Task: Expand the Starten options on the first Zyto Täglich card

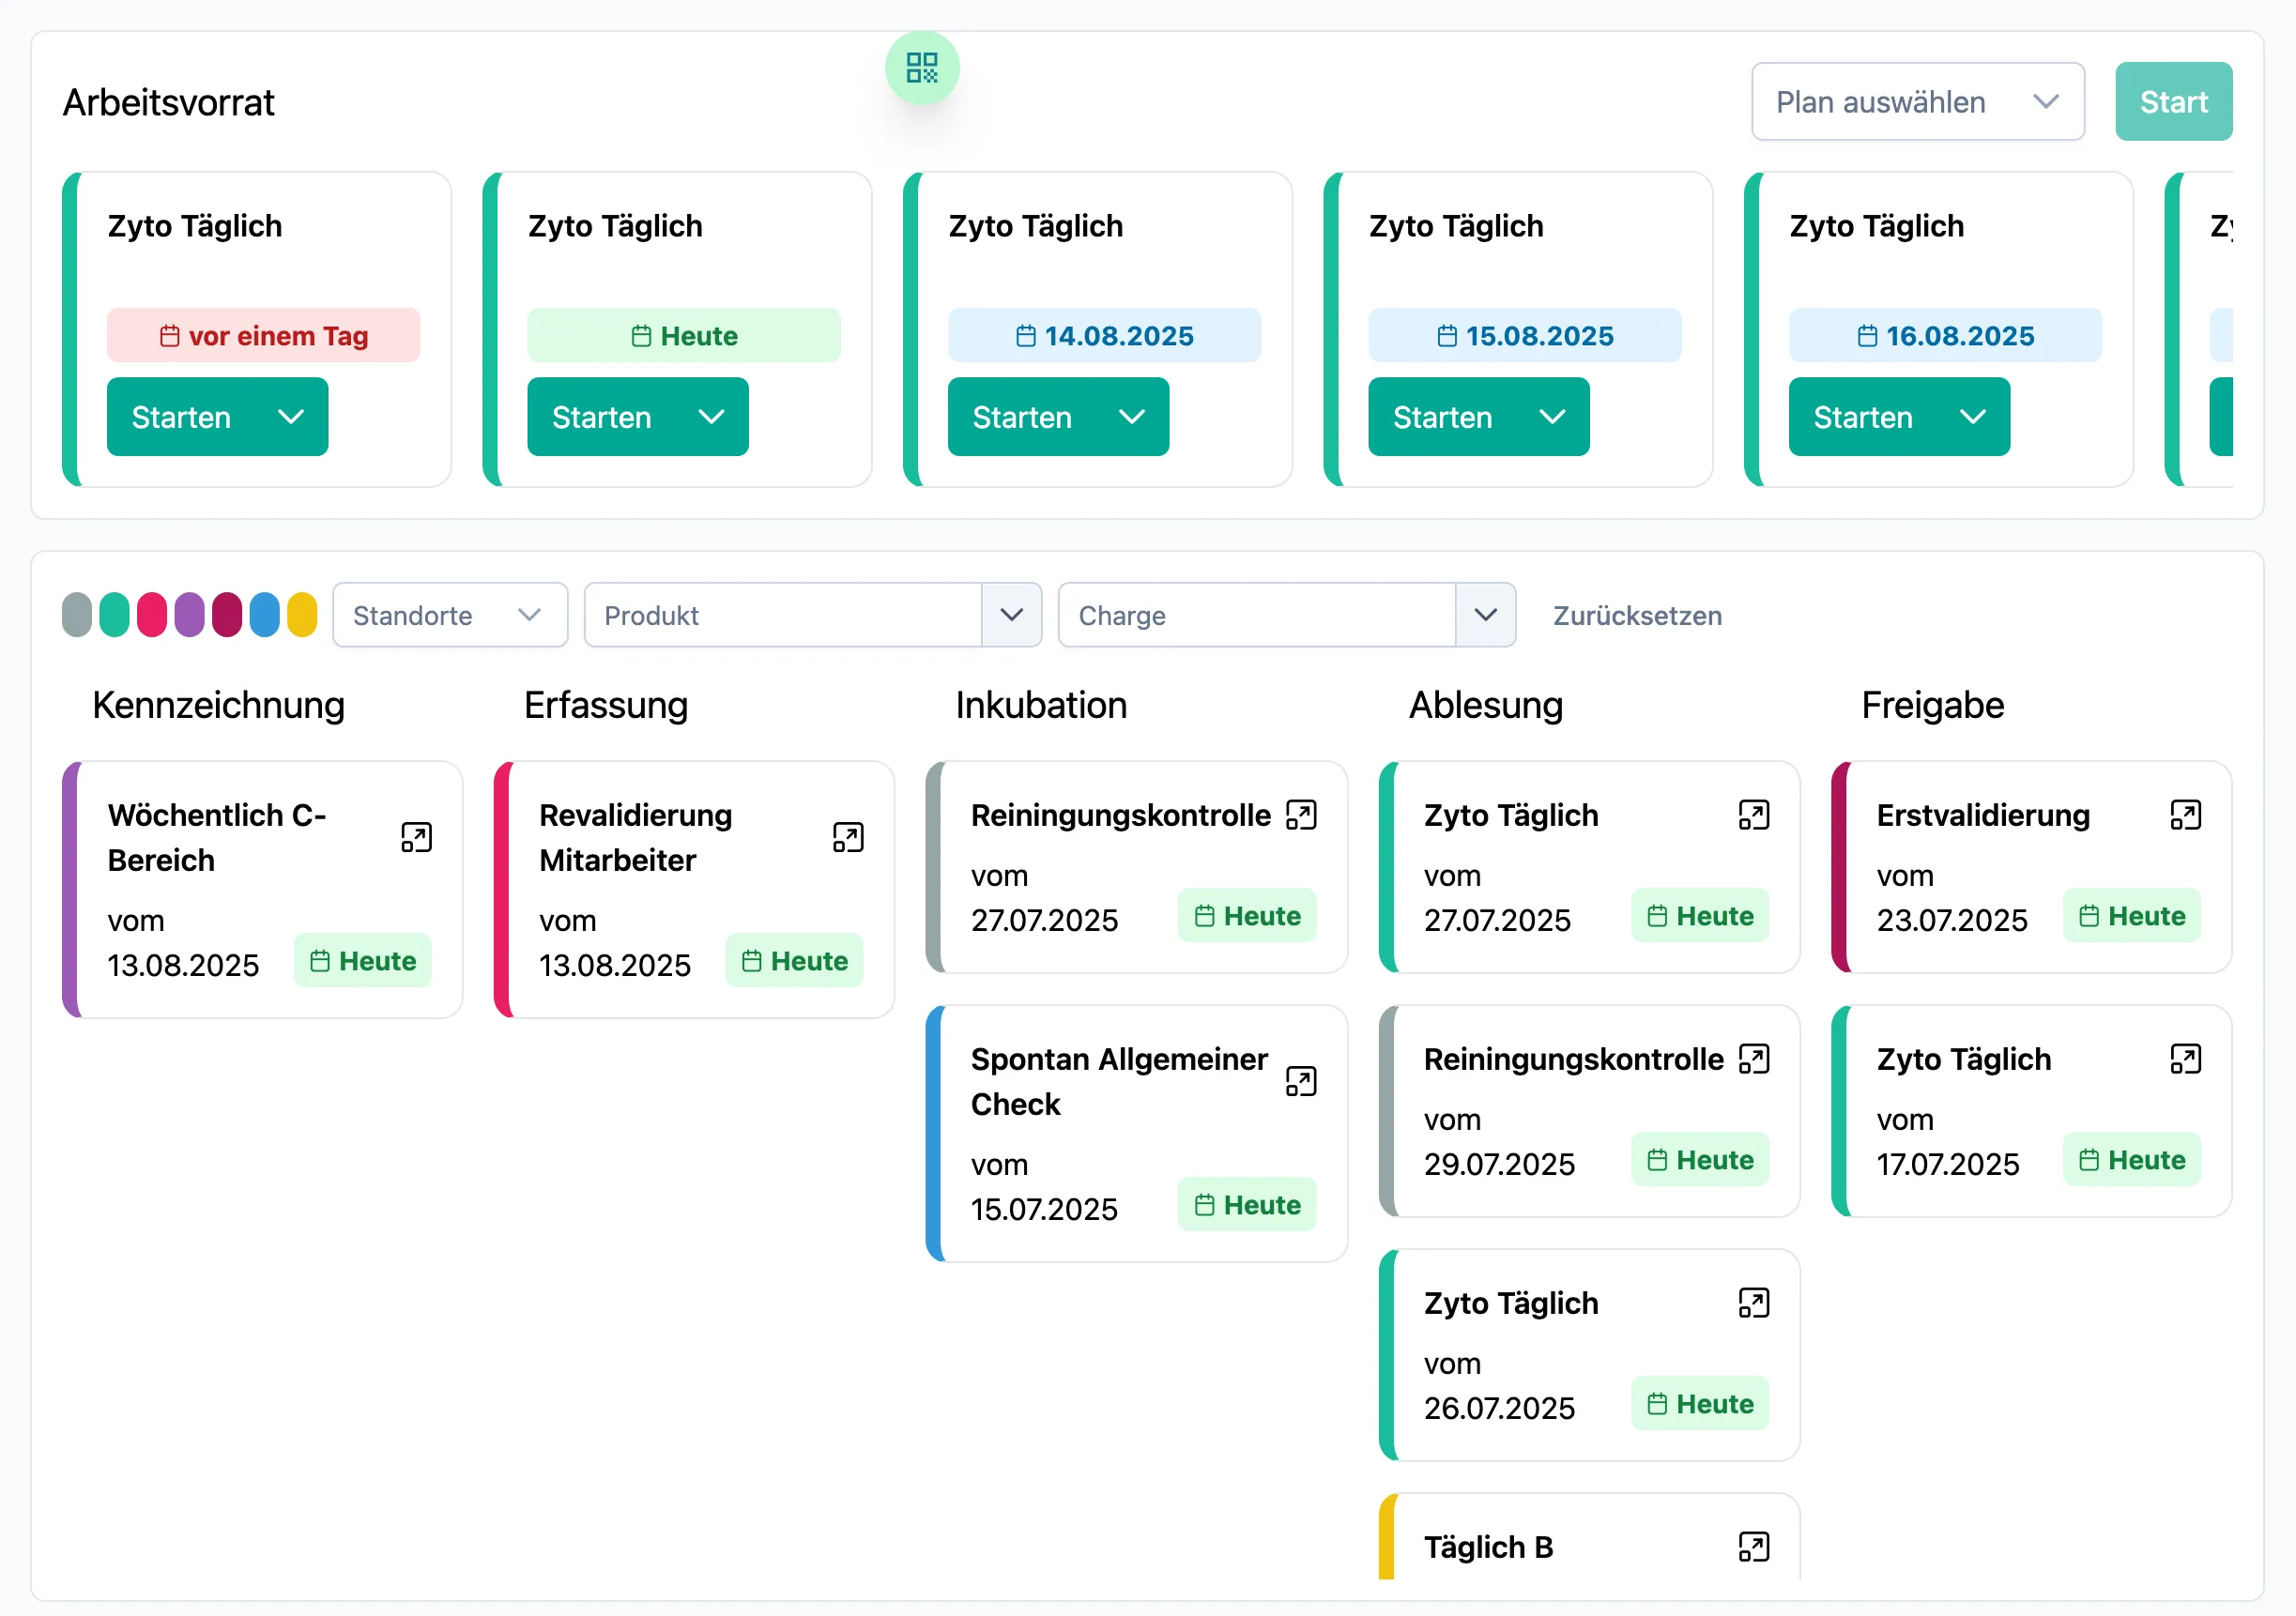Action: click(291, 416)
